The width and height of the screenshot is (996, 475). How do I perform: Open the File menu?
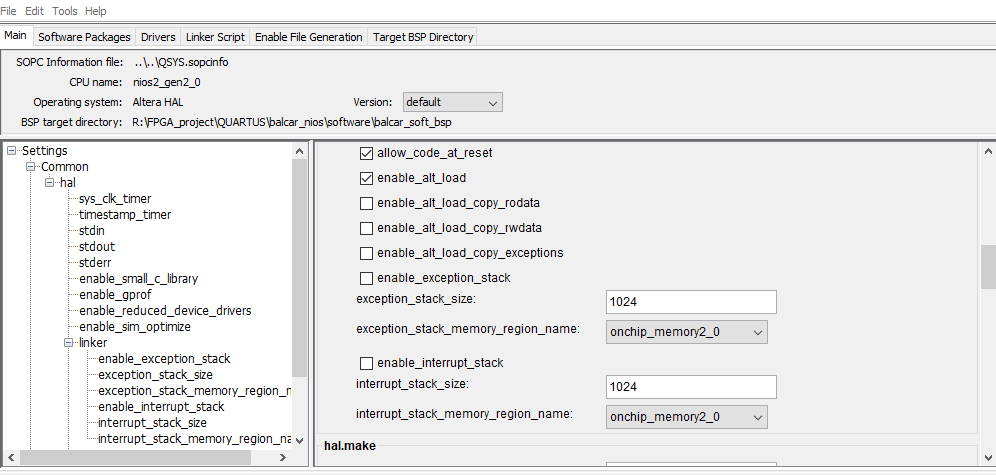click(8, 10)
